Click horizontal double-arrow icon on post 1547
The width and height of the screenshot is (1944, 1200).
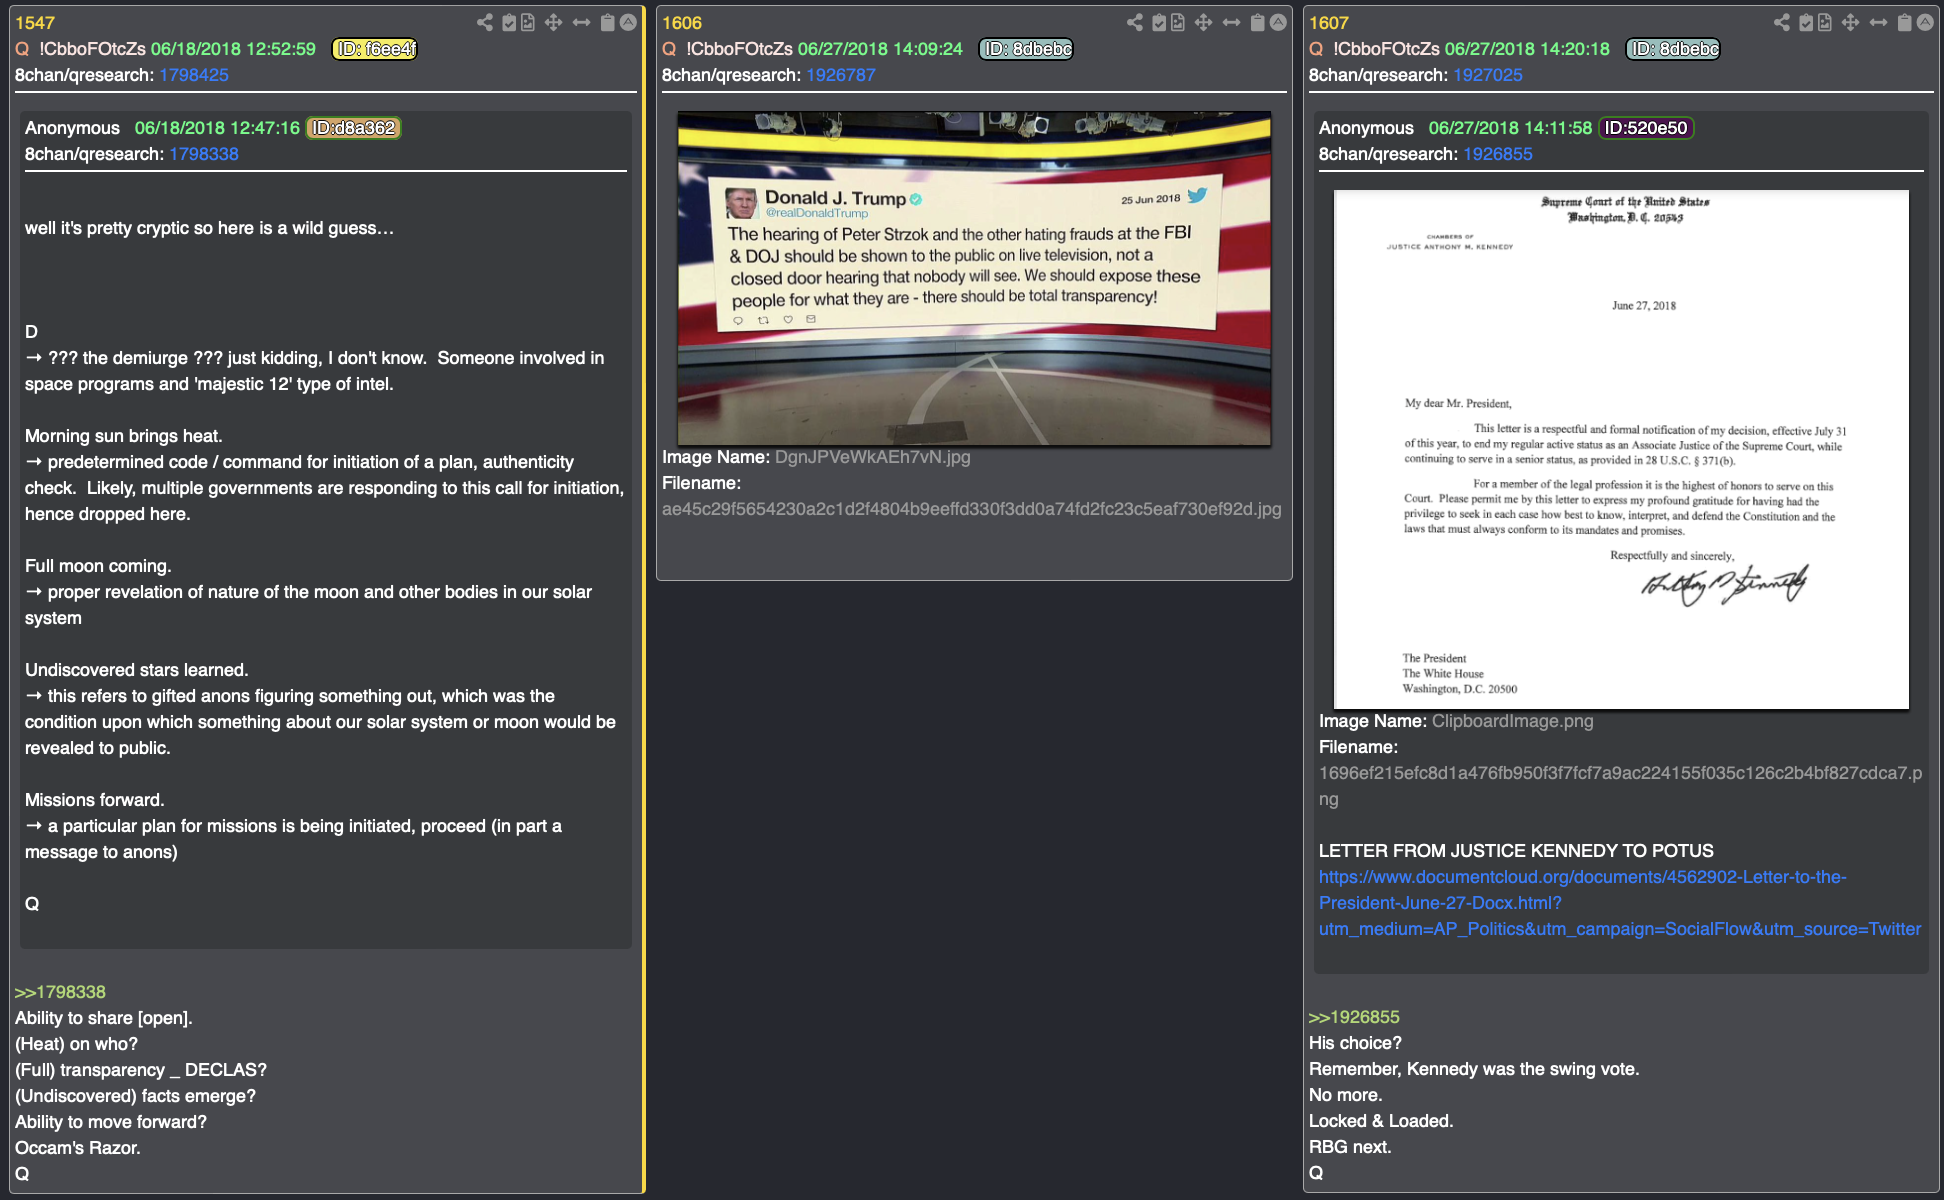(581, 22)
